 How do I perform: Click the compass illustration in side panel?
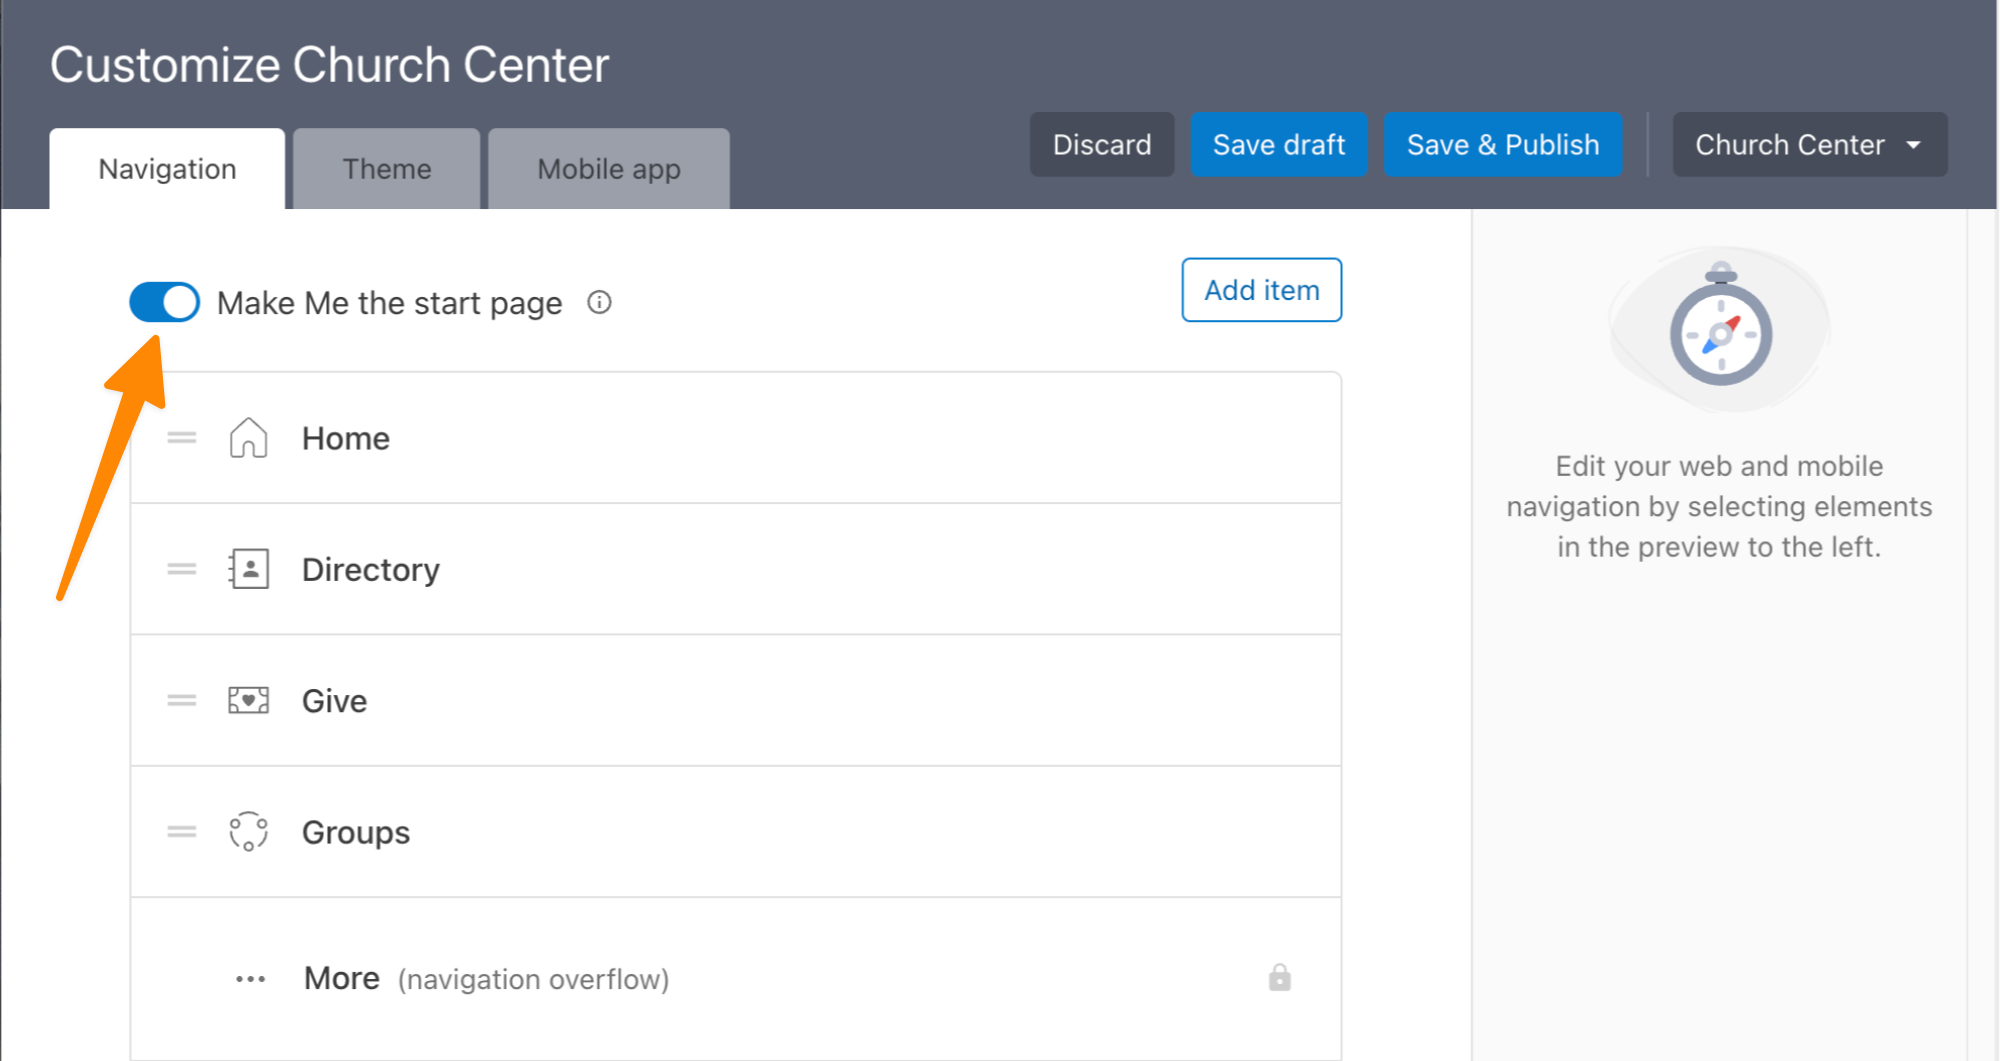click(x=1720, y=329)
